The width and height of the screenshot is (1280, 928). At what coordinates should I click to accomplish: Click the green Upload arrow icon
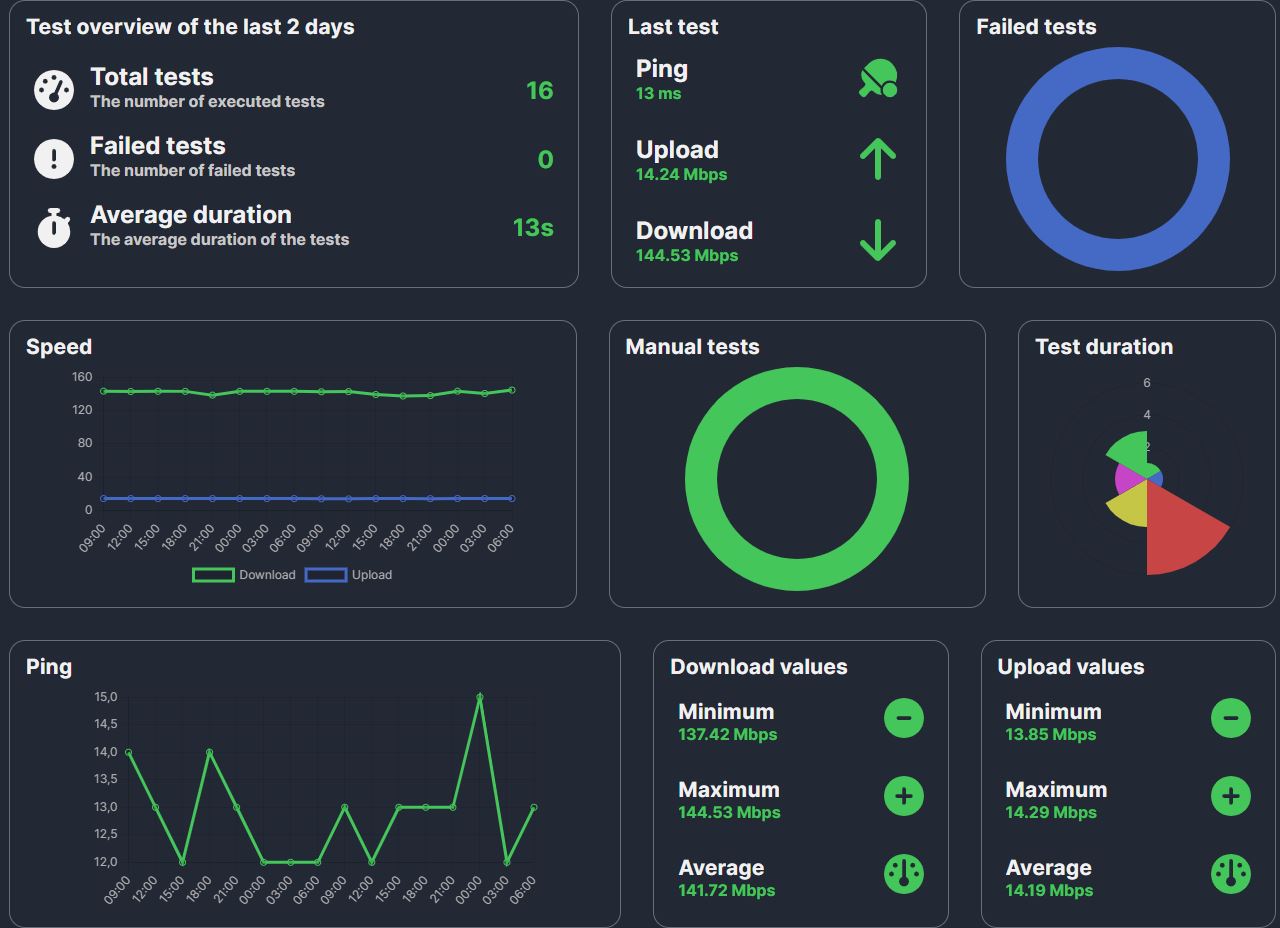click(877, 159)
